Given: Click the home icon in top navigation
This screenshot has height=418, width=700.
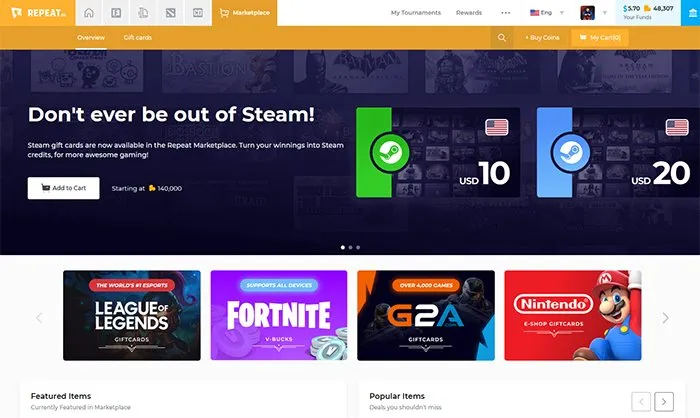Looking at the screenshot, I should (89, 13).
